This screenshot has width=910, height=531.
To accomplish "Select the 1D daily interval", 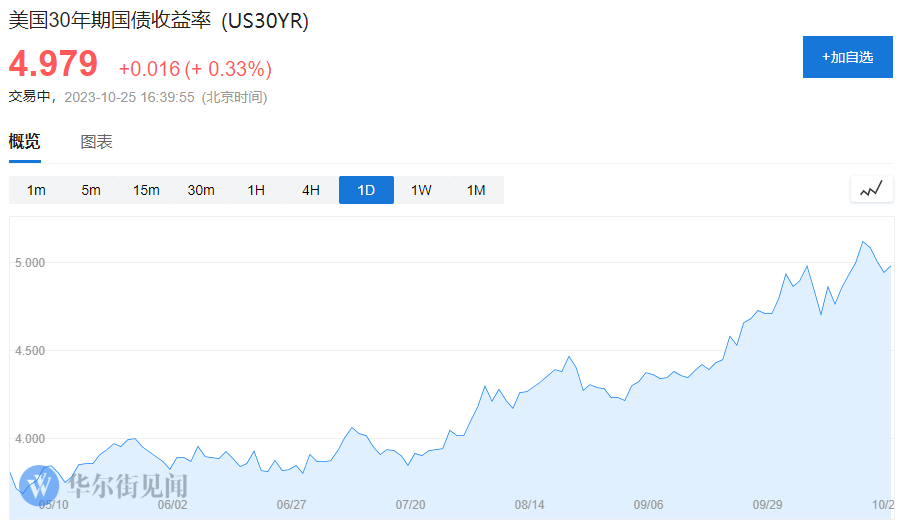I will tap(366, 190).
